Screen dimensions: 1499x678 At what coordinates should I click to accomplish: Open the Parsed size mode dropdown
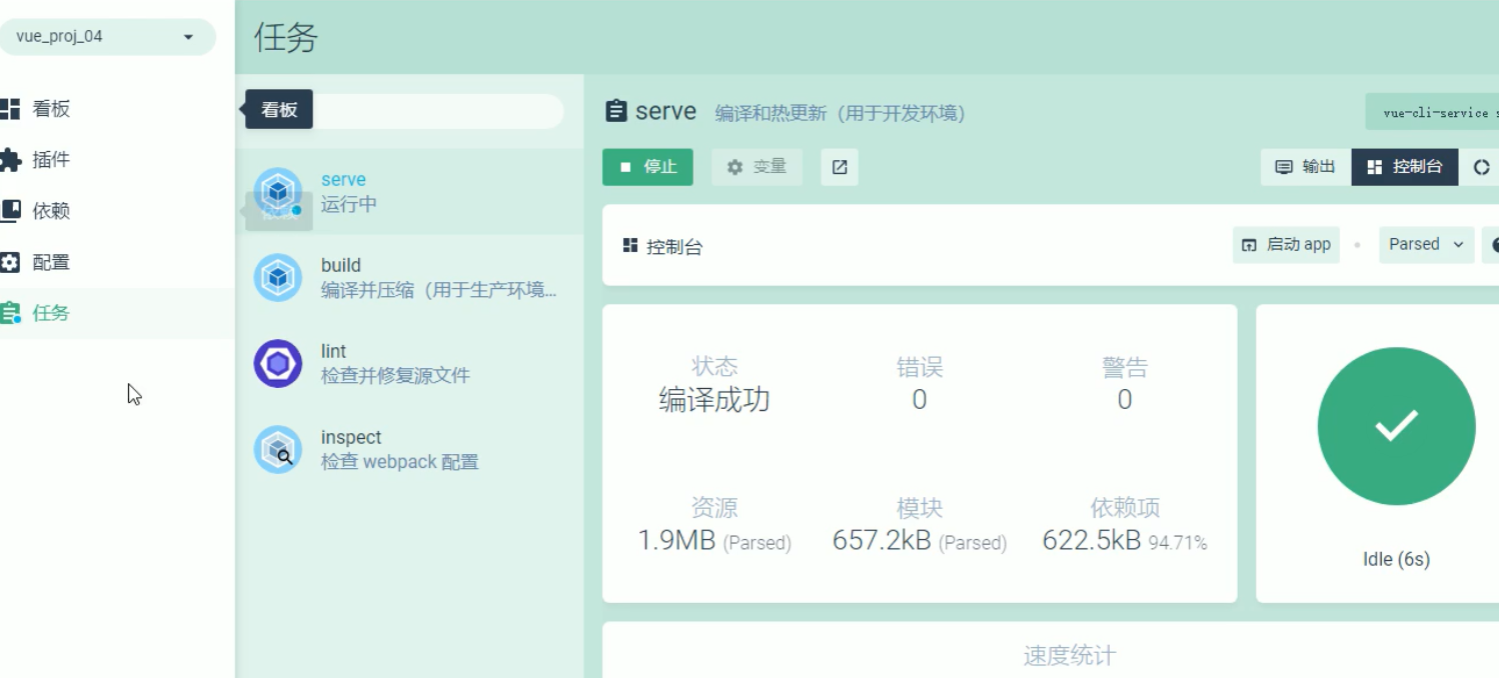(x=1426, y=245)
